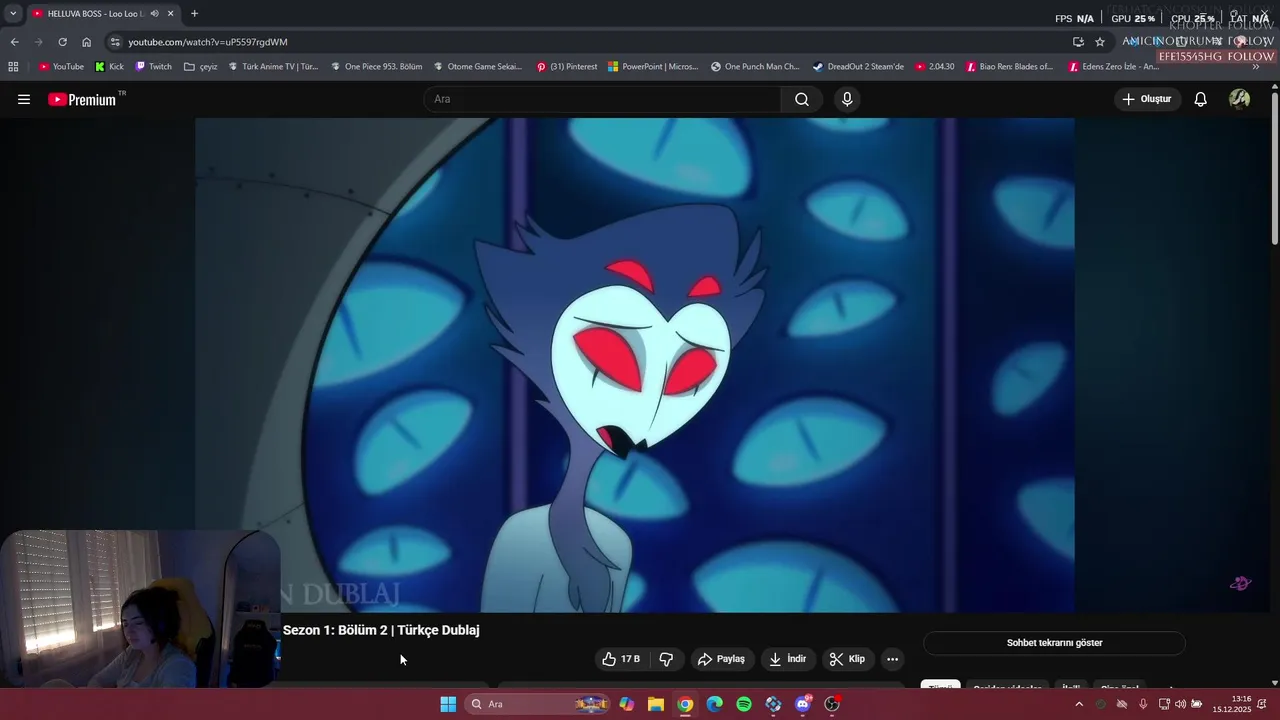Open the tab search dropdown arrow
The width and height of the screenshot is (1280, 720).
tap(13, 14)
